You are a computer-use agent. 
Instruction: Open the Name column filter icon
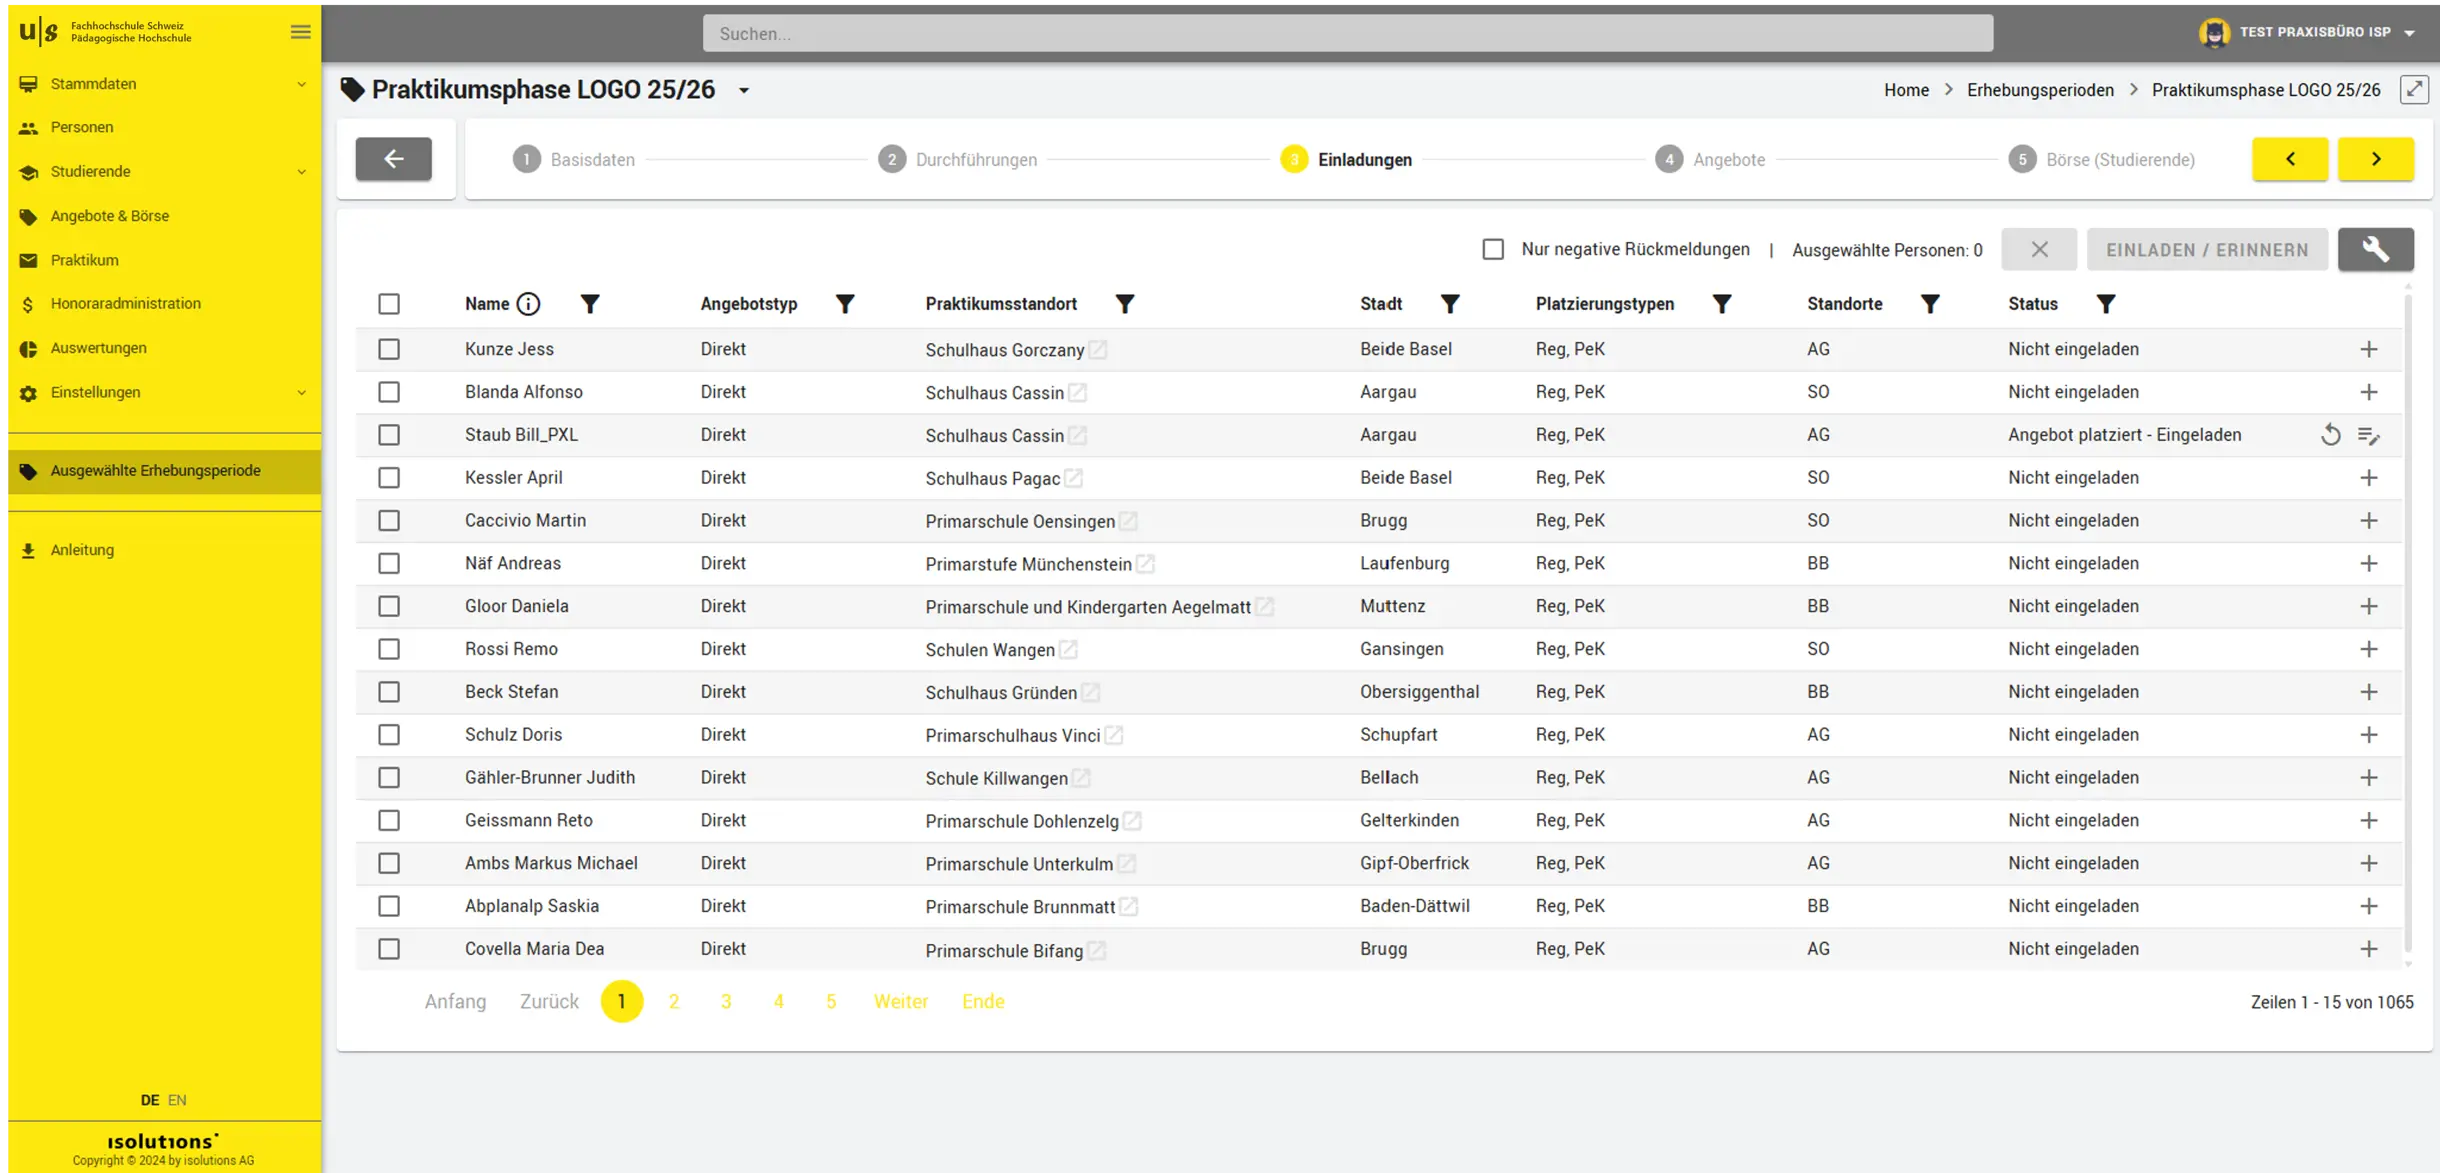pyautogui.click(x=591, y=303)
